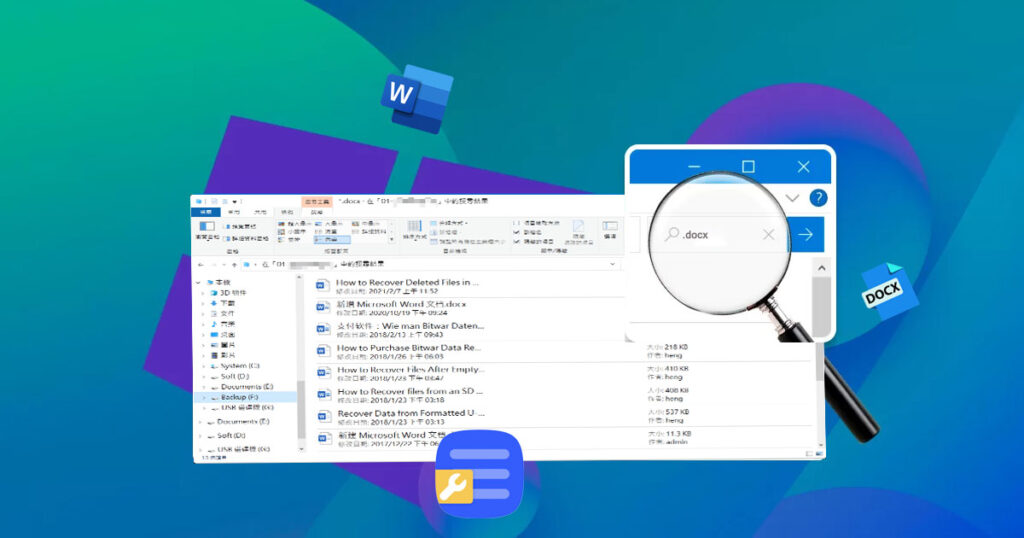The height and width of the screenshot is (538, 1024).
Task: Choose Tiles layout in ribbon
Action: [x=289, y=240]
